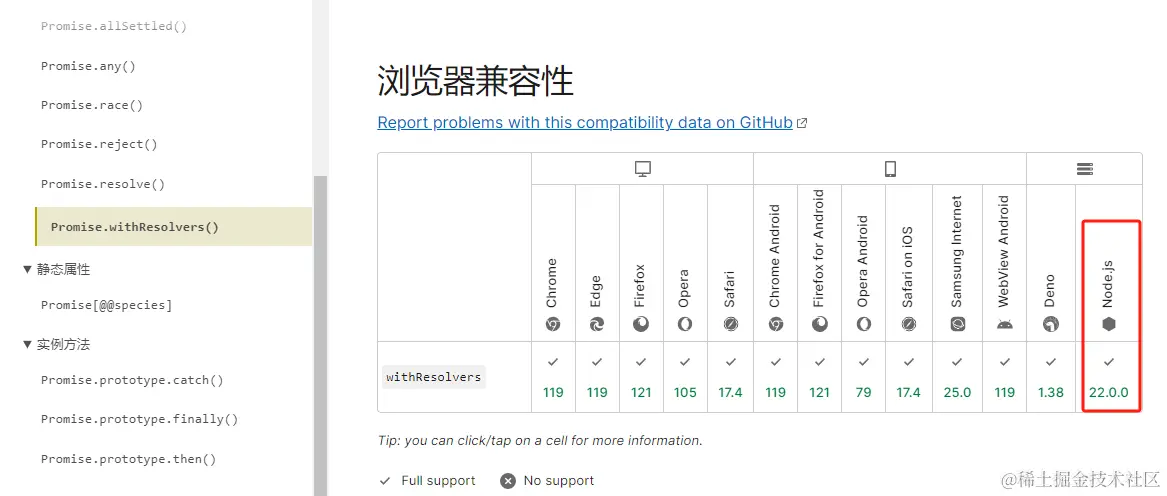Click the WebView Android robot icon
1167x496 pixels.
click(1004, 324)
